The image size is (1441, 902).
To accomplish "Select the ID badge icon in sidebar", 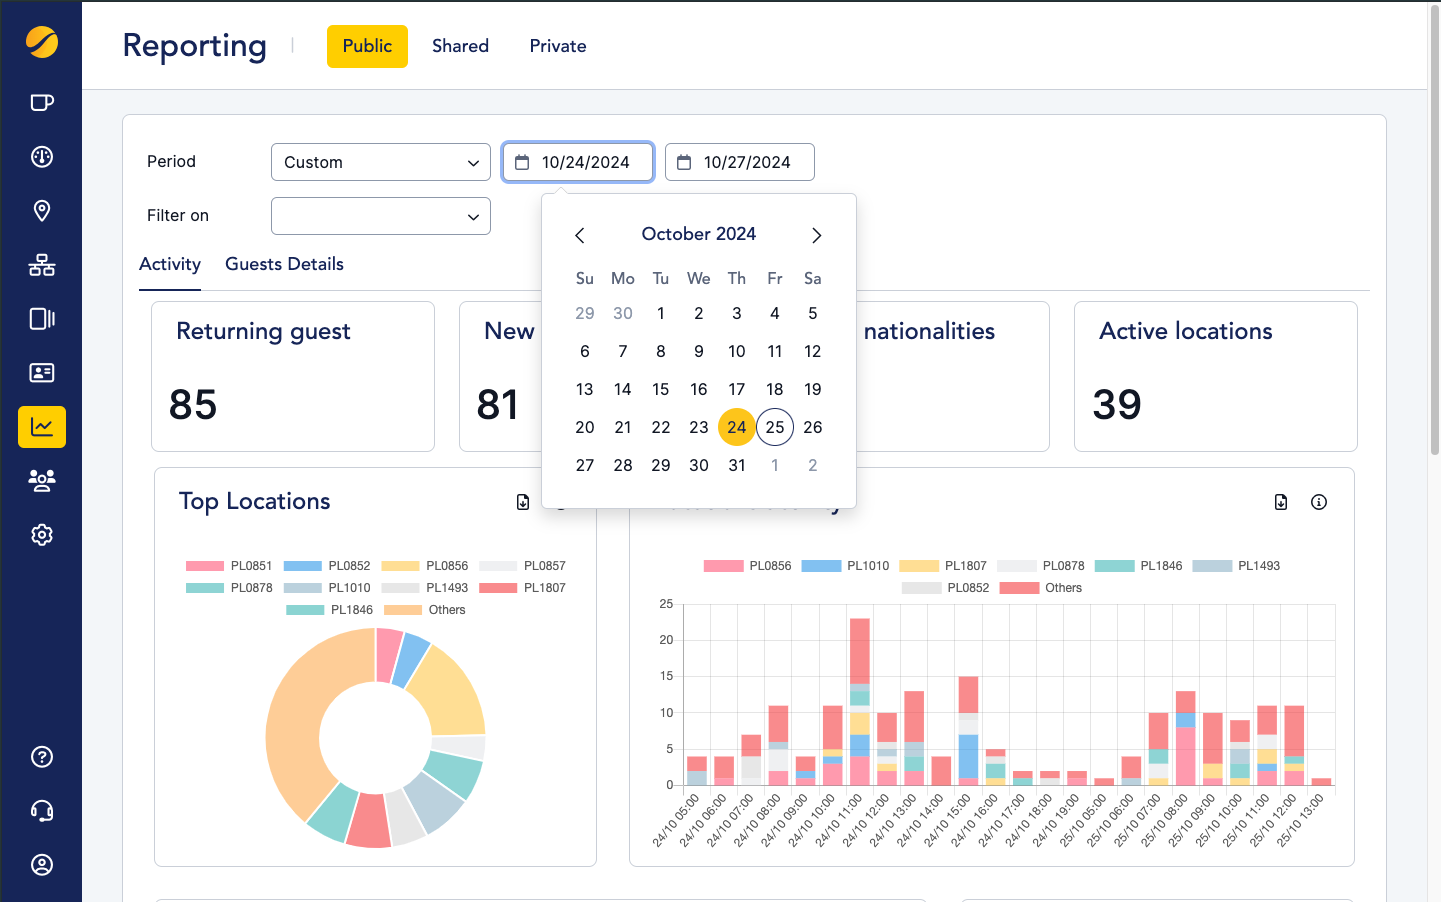I will 41,372.
